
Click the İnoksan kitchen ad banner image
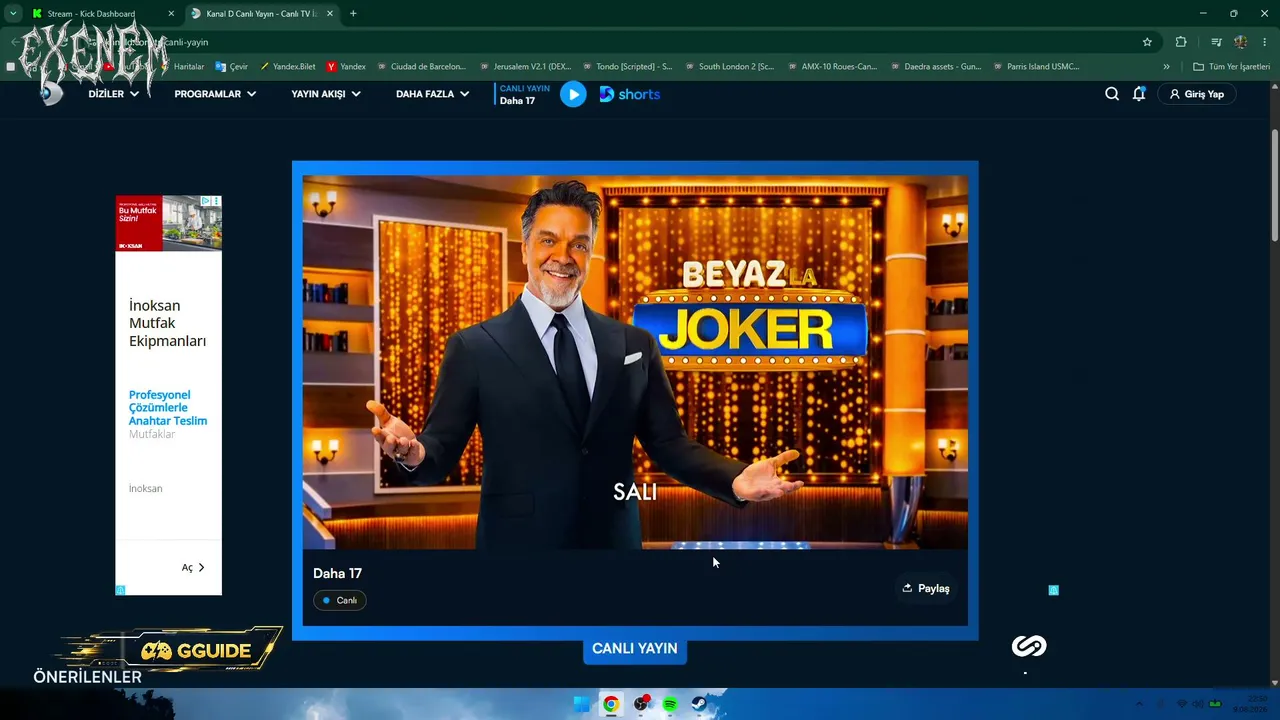point(168,223)
